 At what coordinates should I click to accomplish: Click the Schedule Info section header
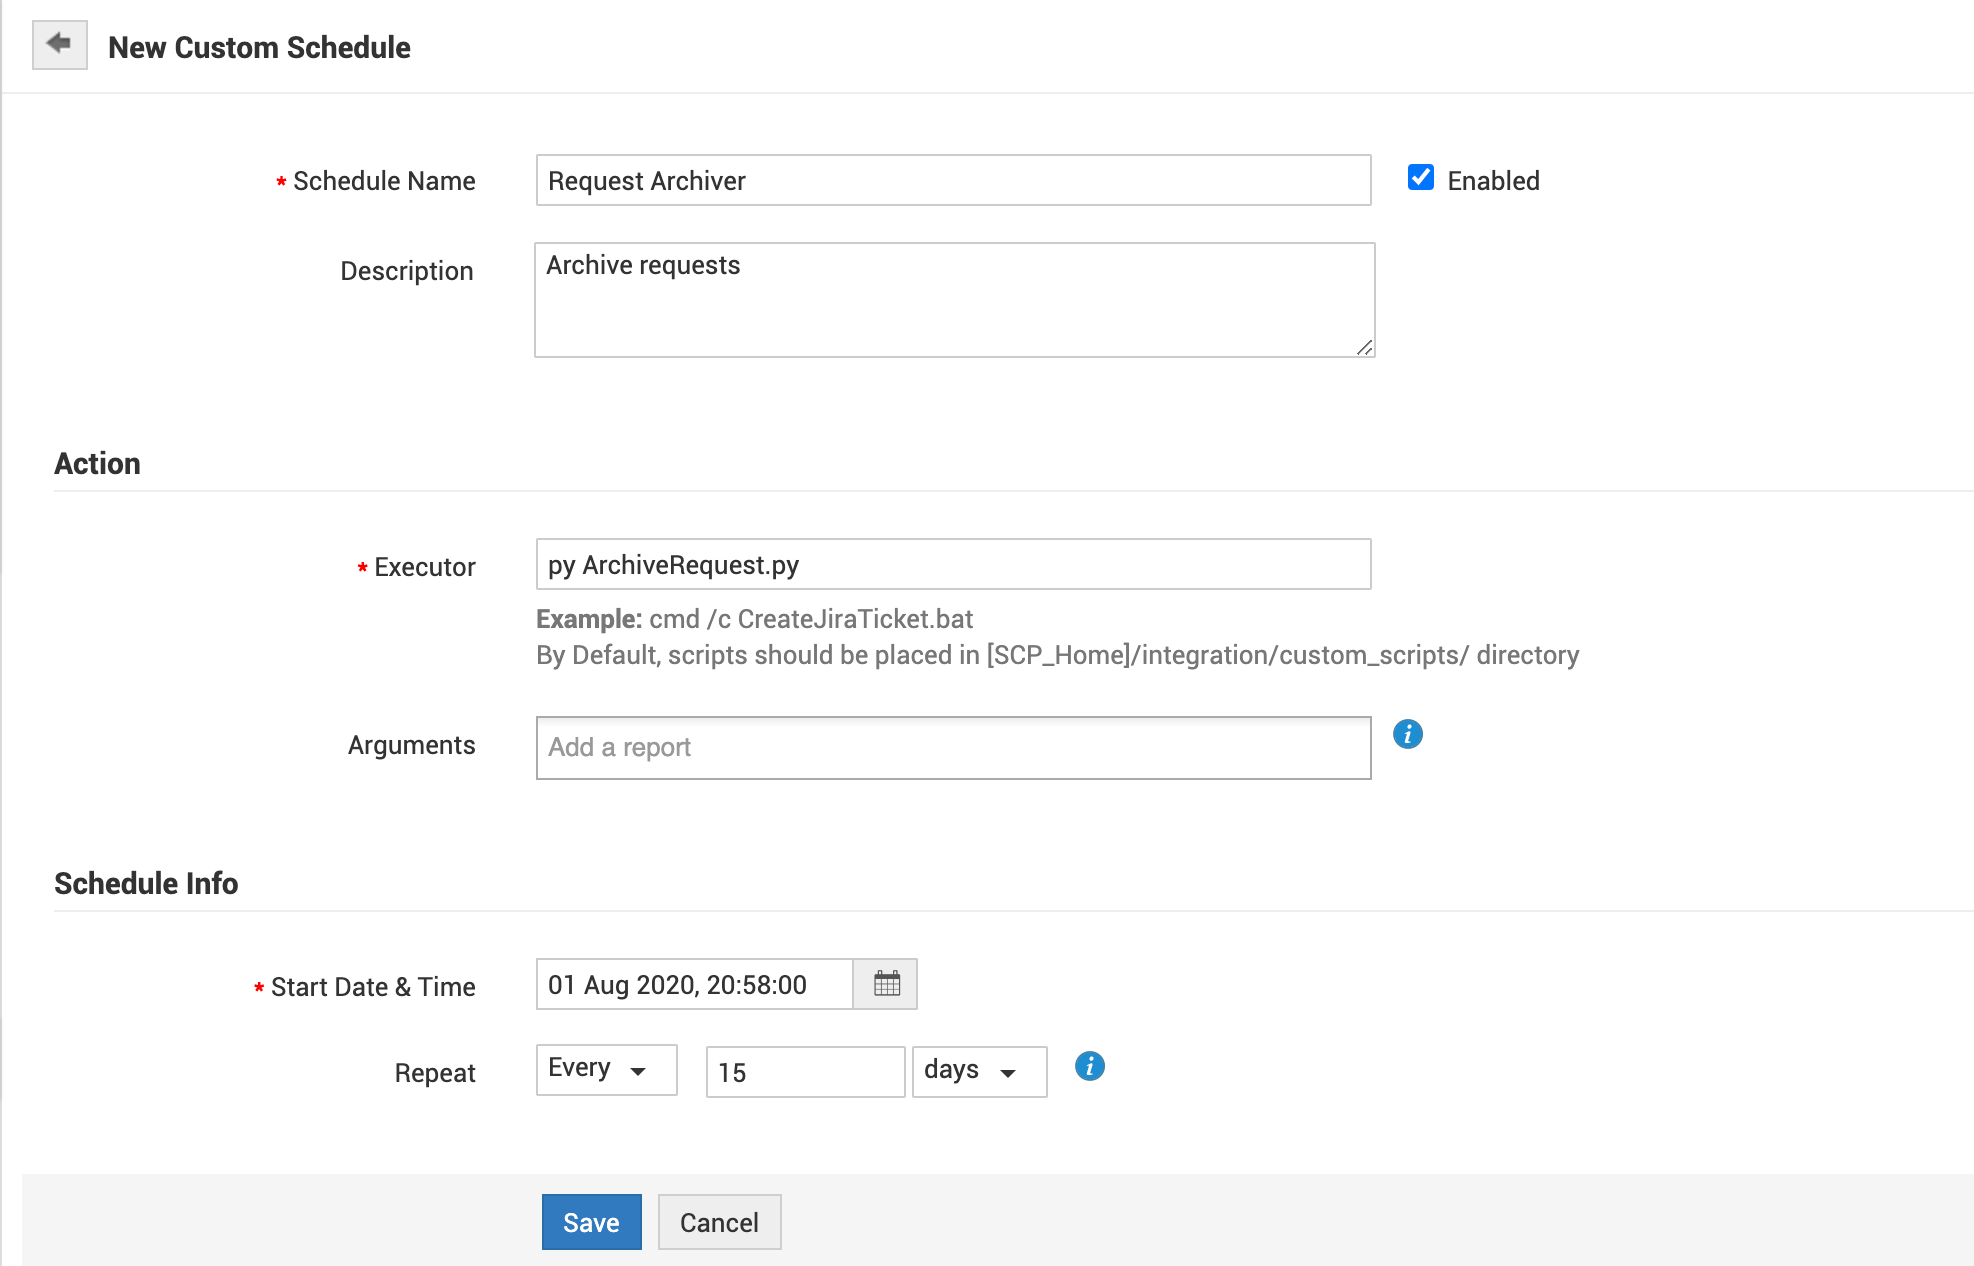pyautogui.click(x=146, y=883)
